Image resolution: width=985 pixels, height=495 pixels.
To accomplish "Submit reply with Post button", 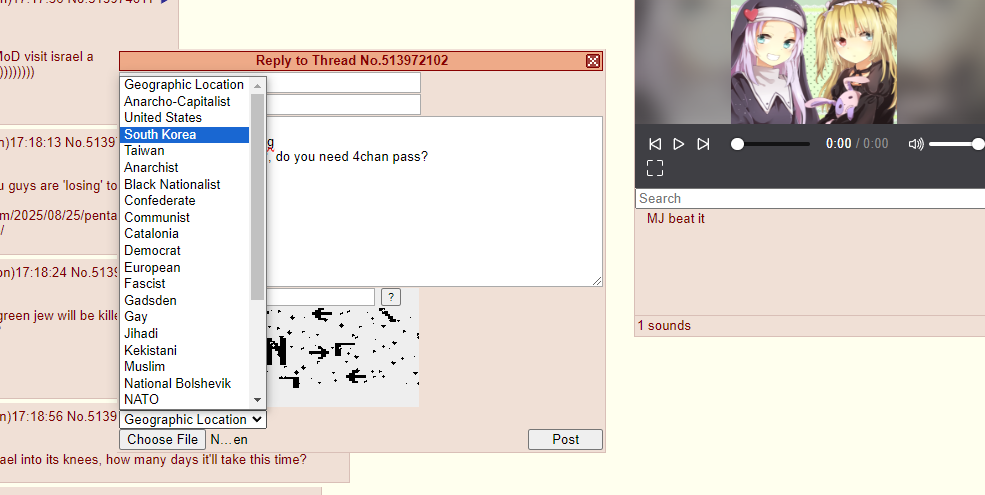I will pyautogui.click(x=565, y=440).
